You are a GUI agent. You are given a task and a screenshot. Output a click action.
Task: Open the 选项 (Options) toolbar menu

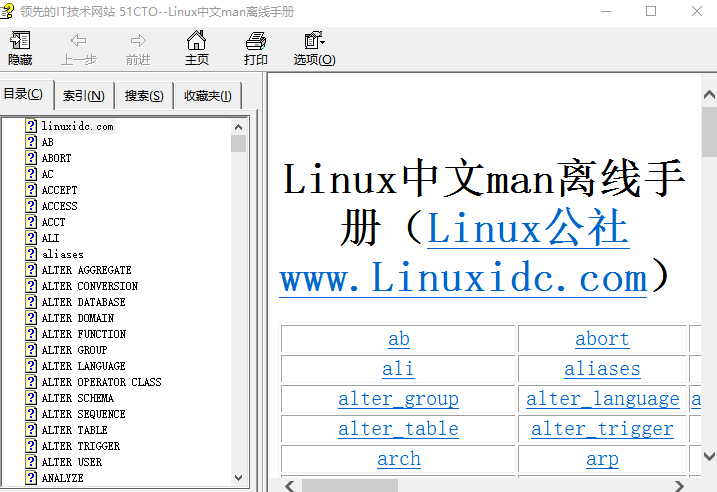pyautogui.click(x=314, y=48)
